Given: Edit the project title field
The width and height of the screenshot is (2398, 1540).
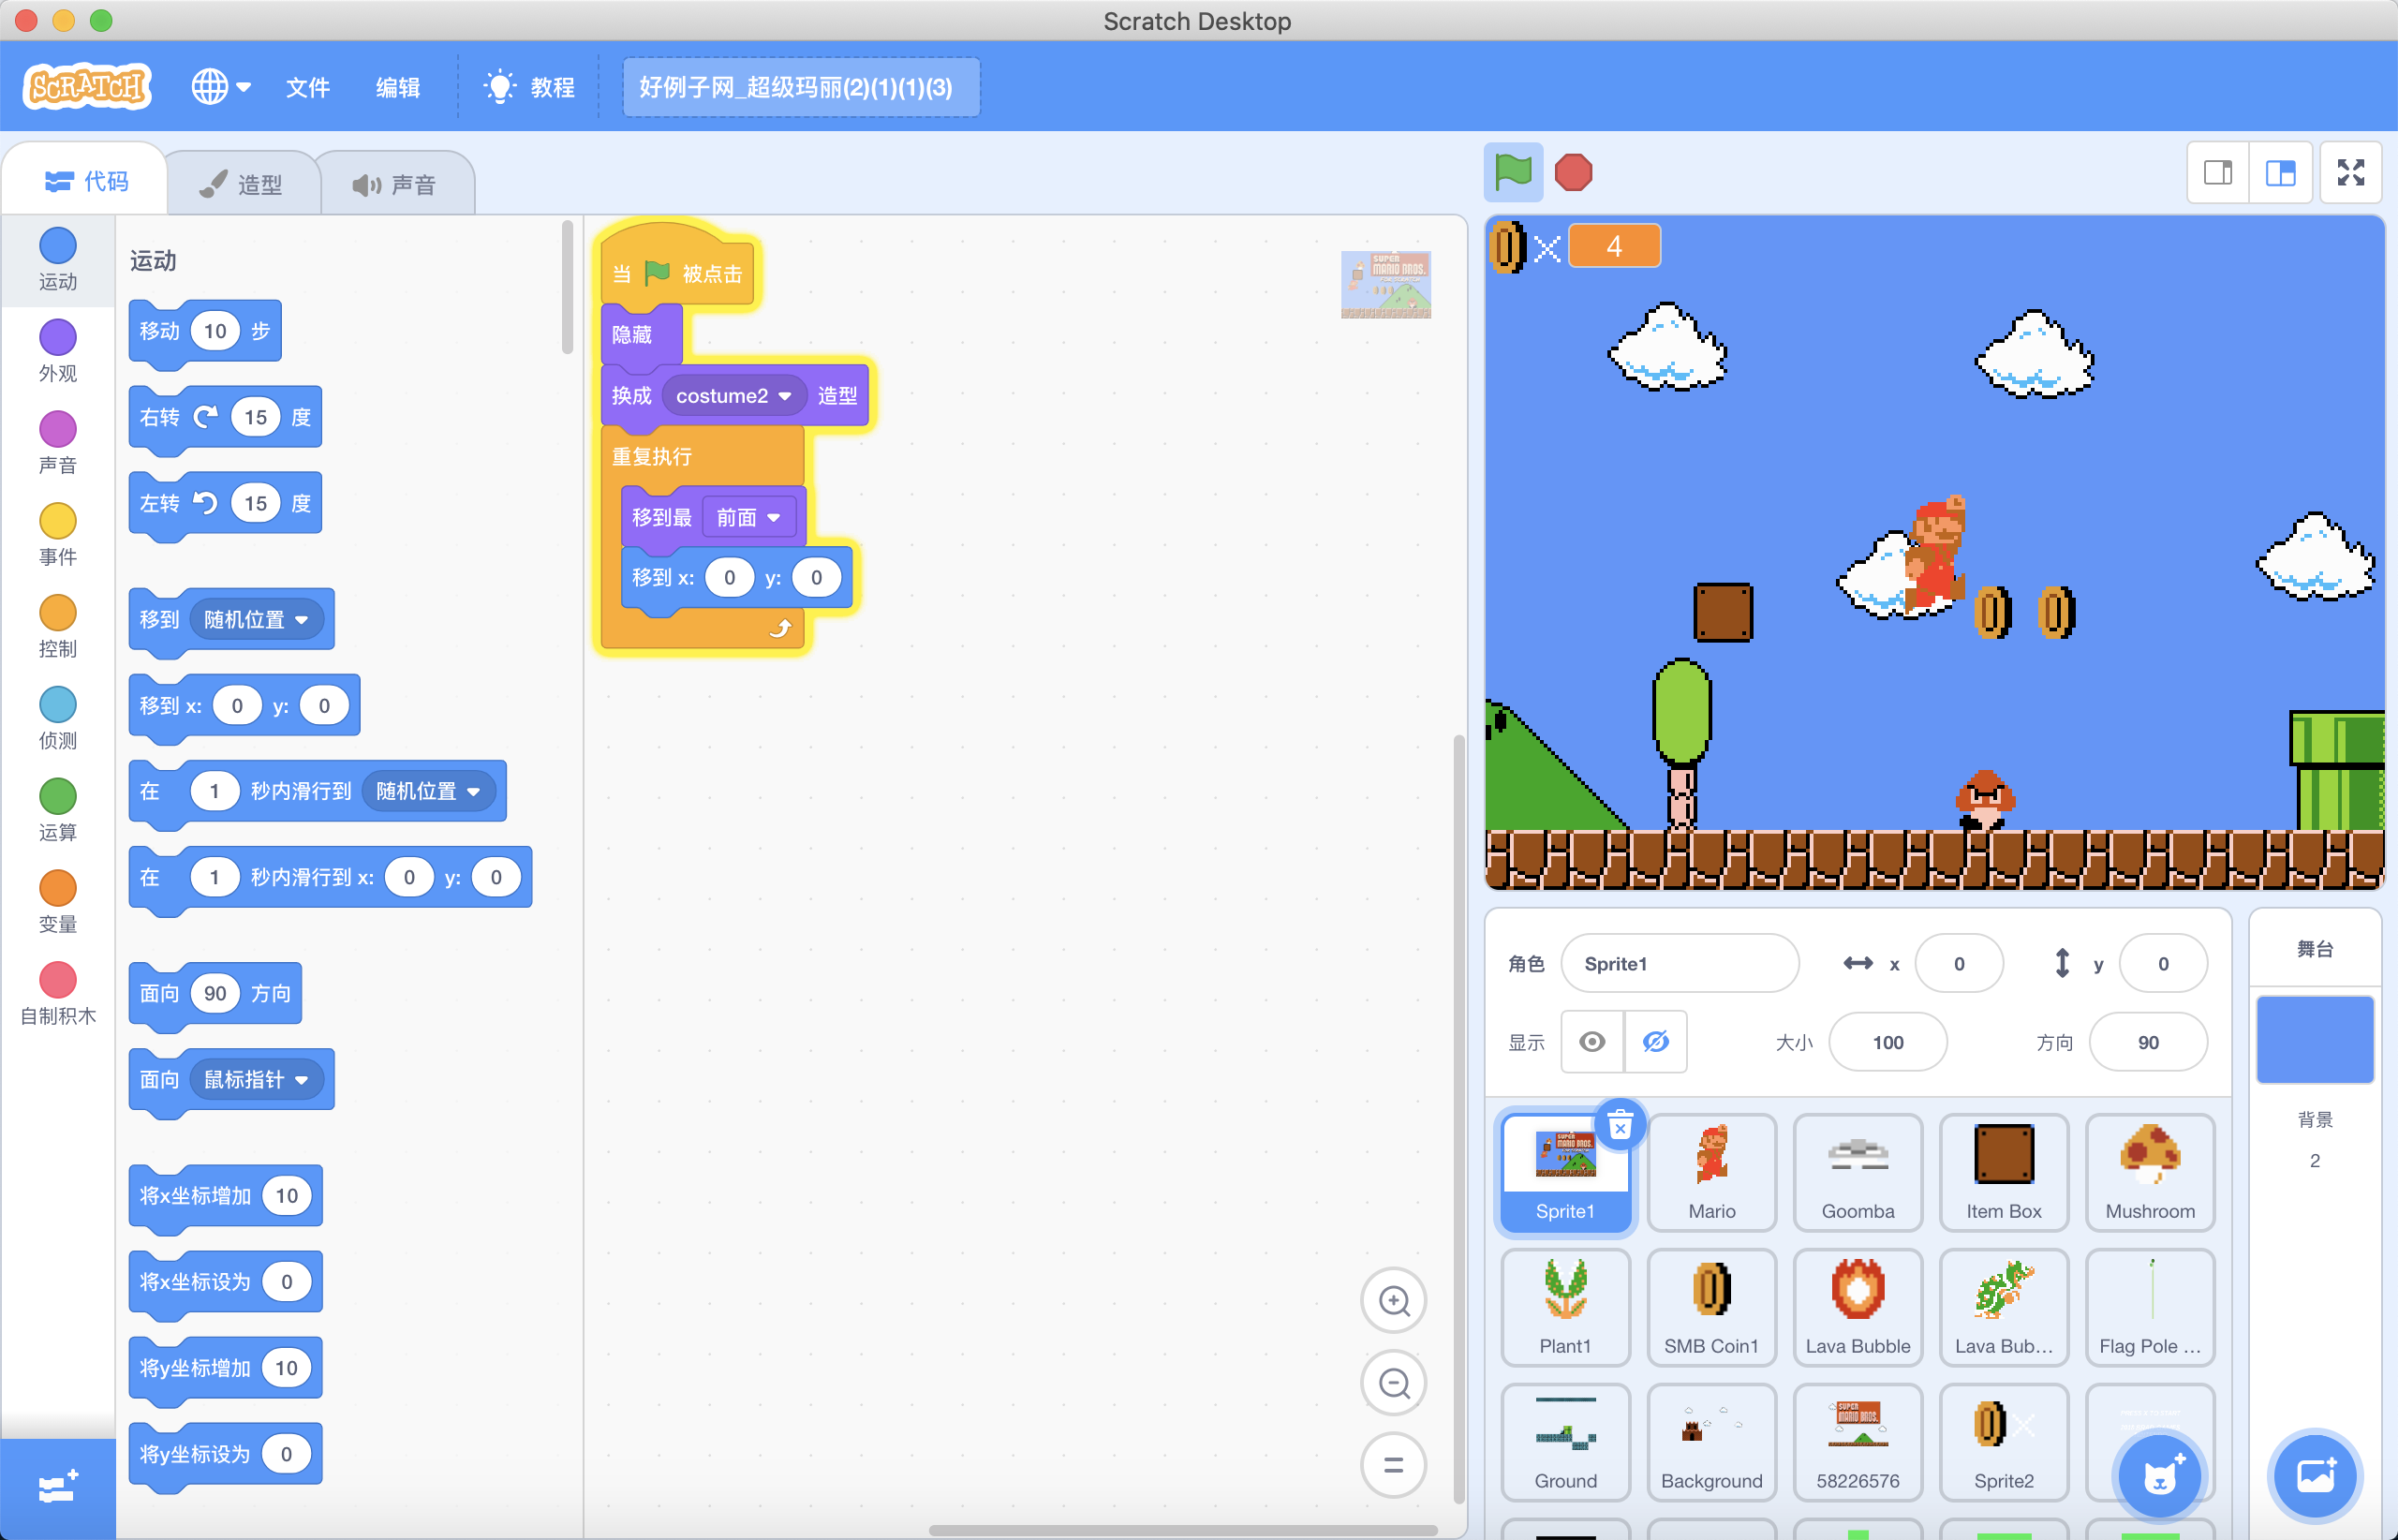Looking at the screenshot, I should point(801,87).
